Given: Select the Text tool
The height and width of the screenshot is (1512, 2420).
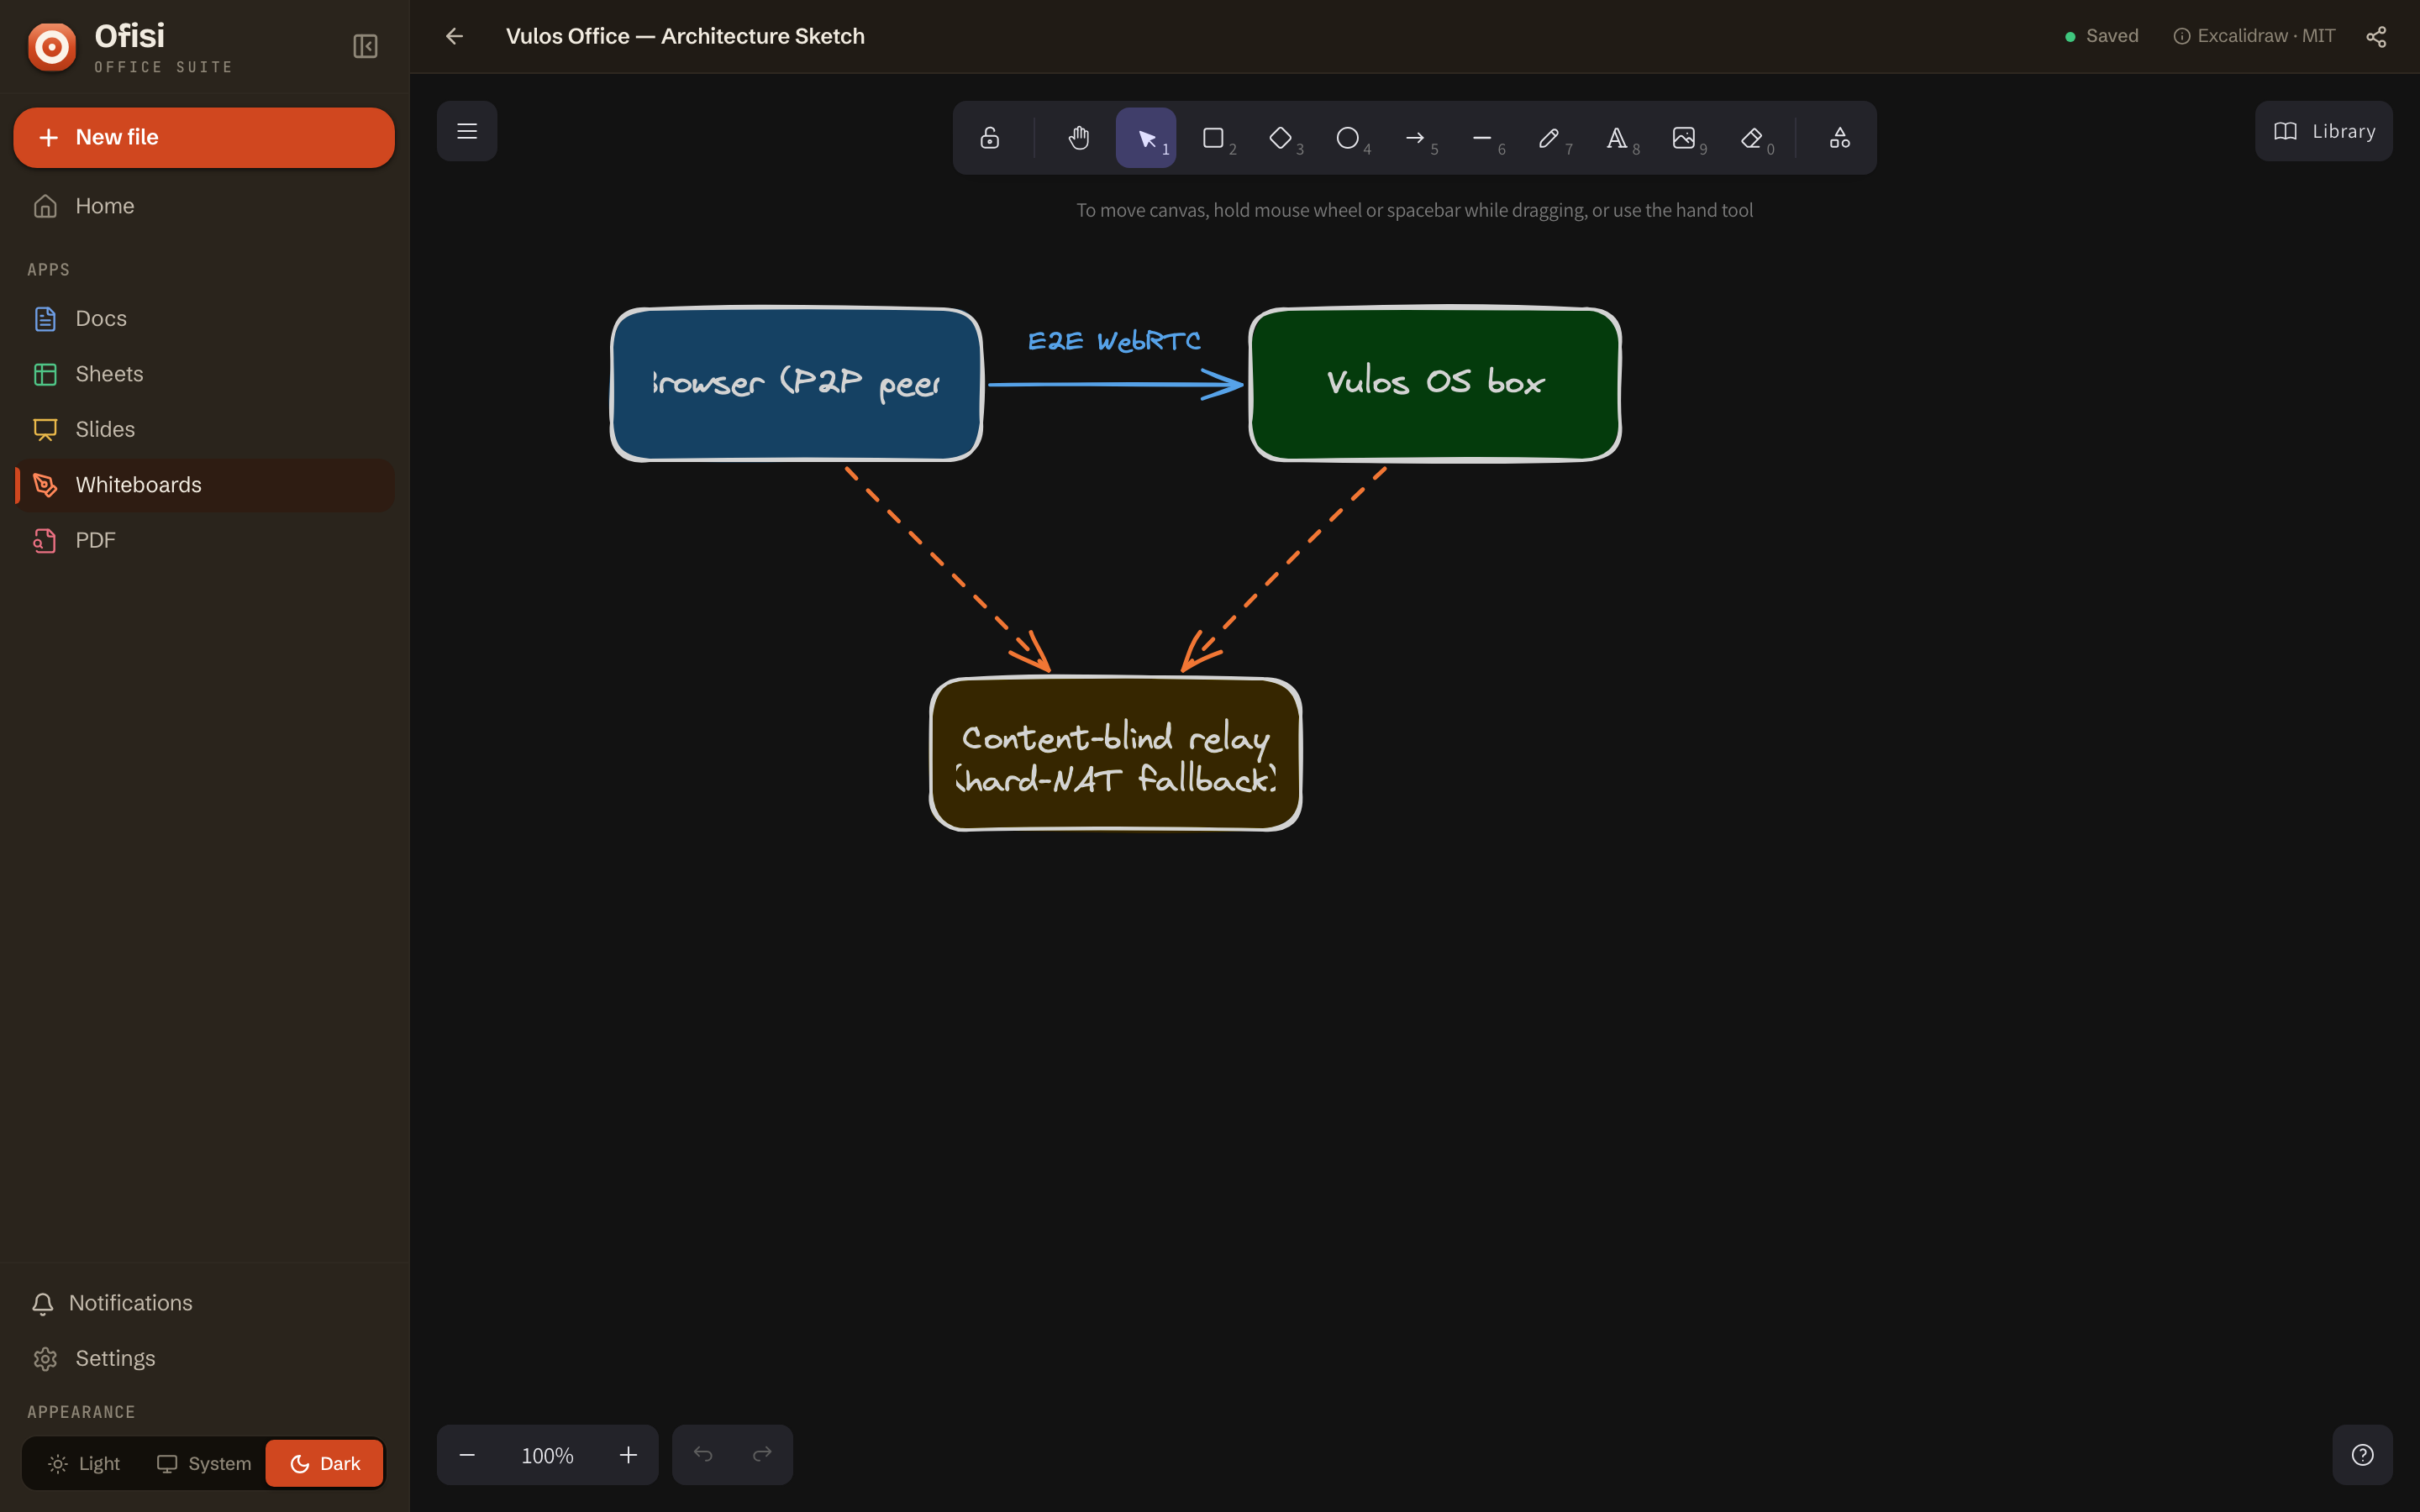Looking at the screenshot, I should [1616, 138].
